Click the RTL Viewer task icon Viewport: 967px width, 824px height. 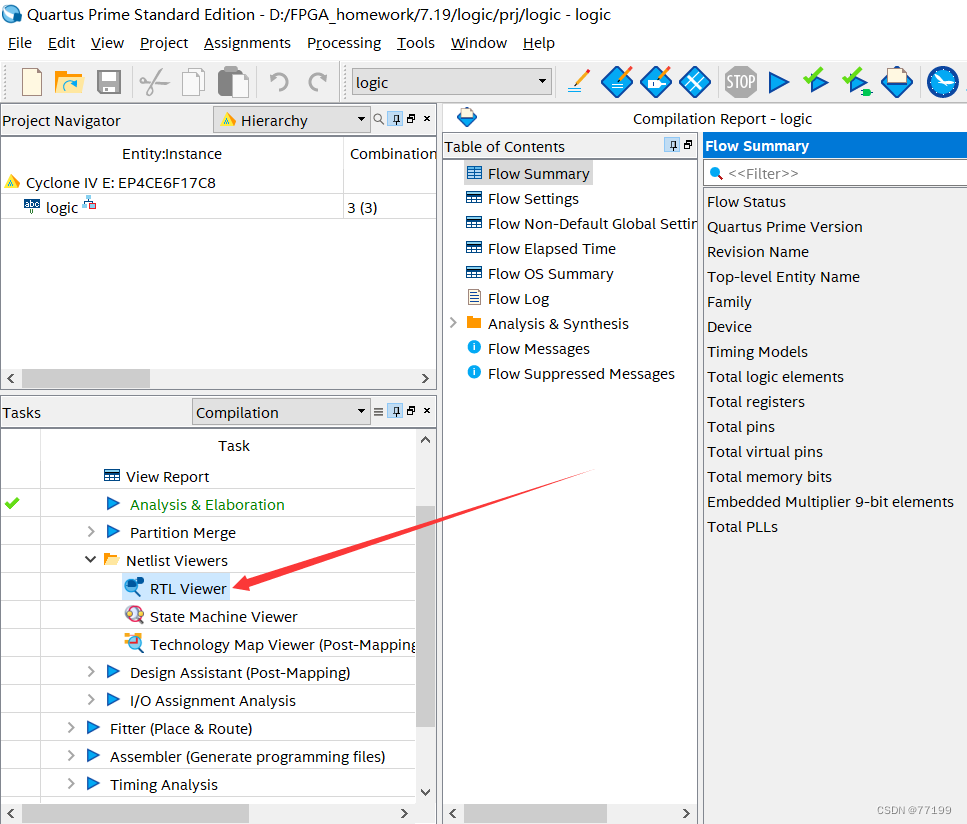click(134, 587)
